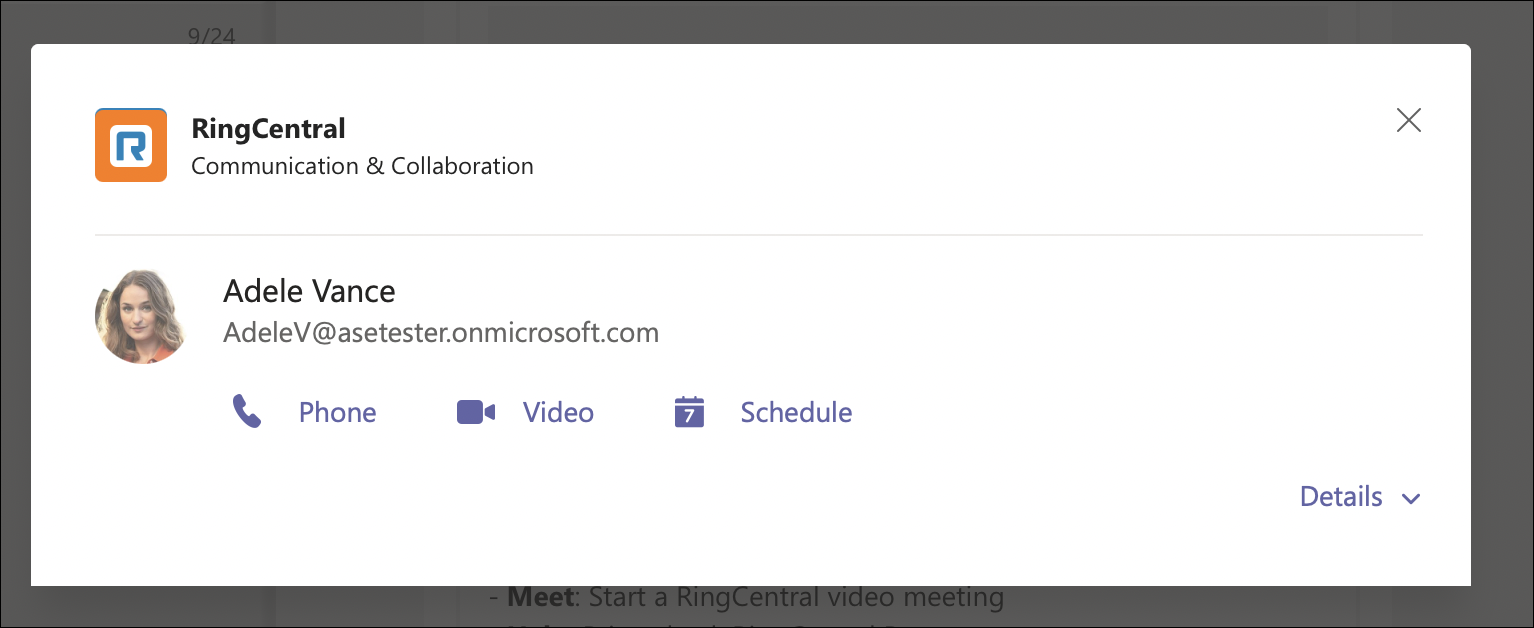
Task: Select the contact name Adele Vance
Action: coord(309,291)
